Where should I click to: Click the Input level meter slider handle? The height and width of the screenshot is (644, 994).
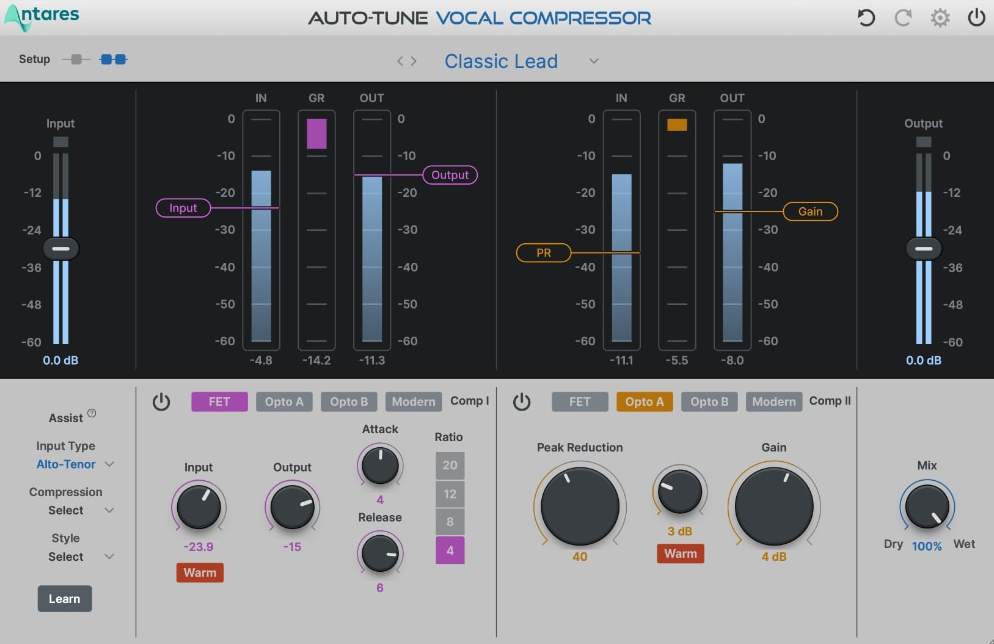click(61, 248)
